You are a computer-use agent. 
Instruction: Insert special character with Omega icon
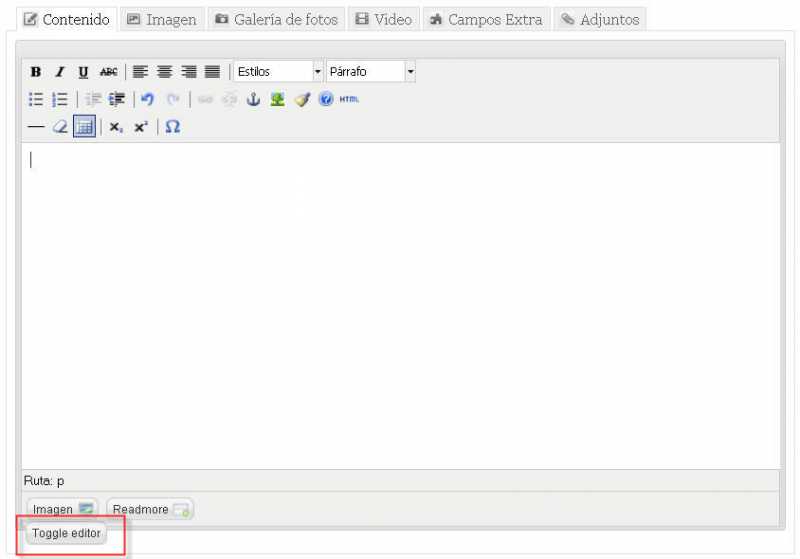pyautogui.click(x=172, y=127)
